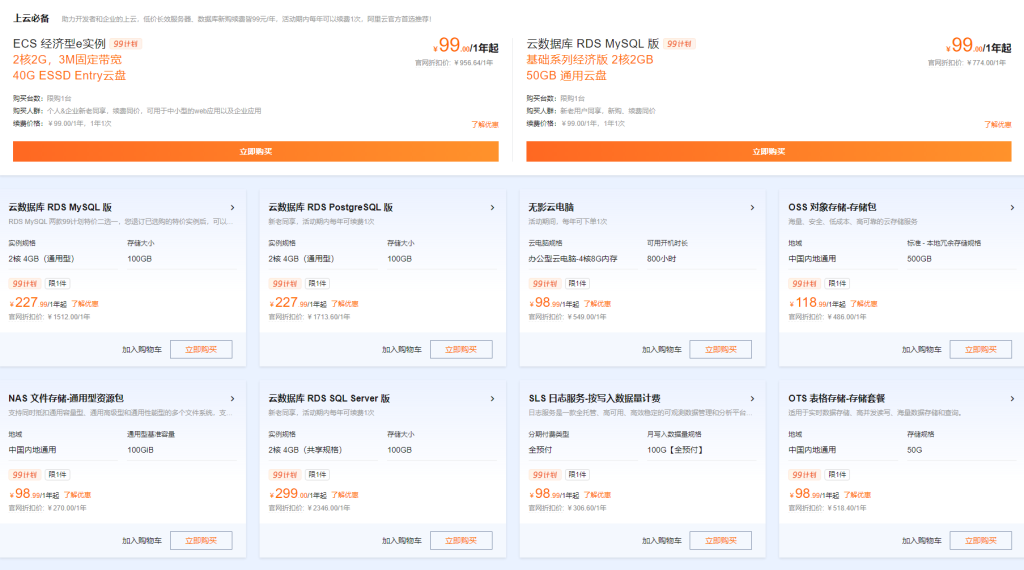Click 立即购买 in the NAS 文件存储 card
The height and width of the screenshot is (570, 1024).
(x=201, y=541)
